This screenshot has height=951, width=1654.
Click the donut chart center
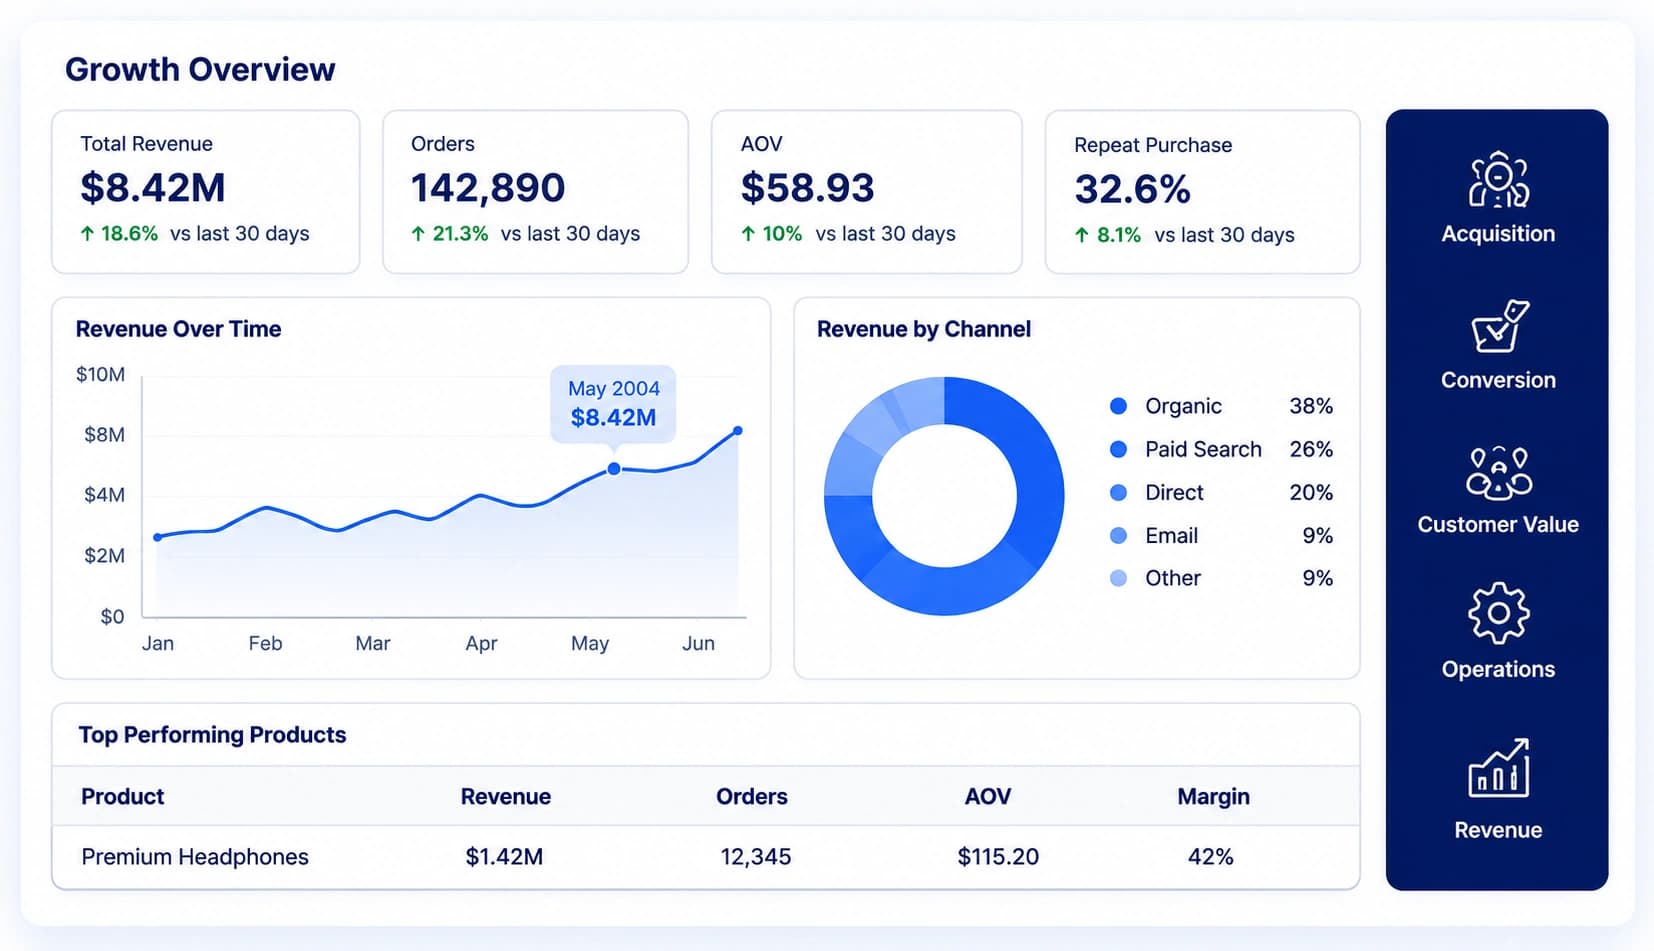pos(944,496)
